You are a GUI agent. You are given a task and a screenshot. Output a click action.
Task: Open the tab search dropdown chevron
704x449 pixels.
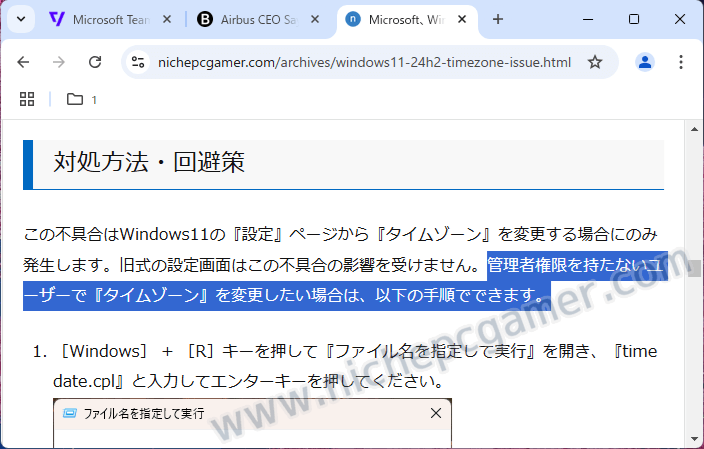(21, 19)
